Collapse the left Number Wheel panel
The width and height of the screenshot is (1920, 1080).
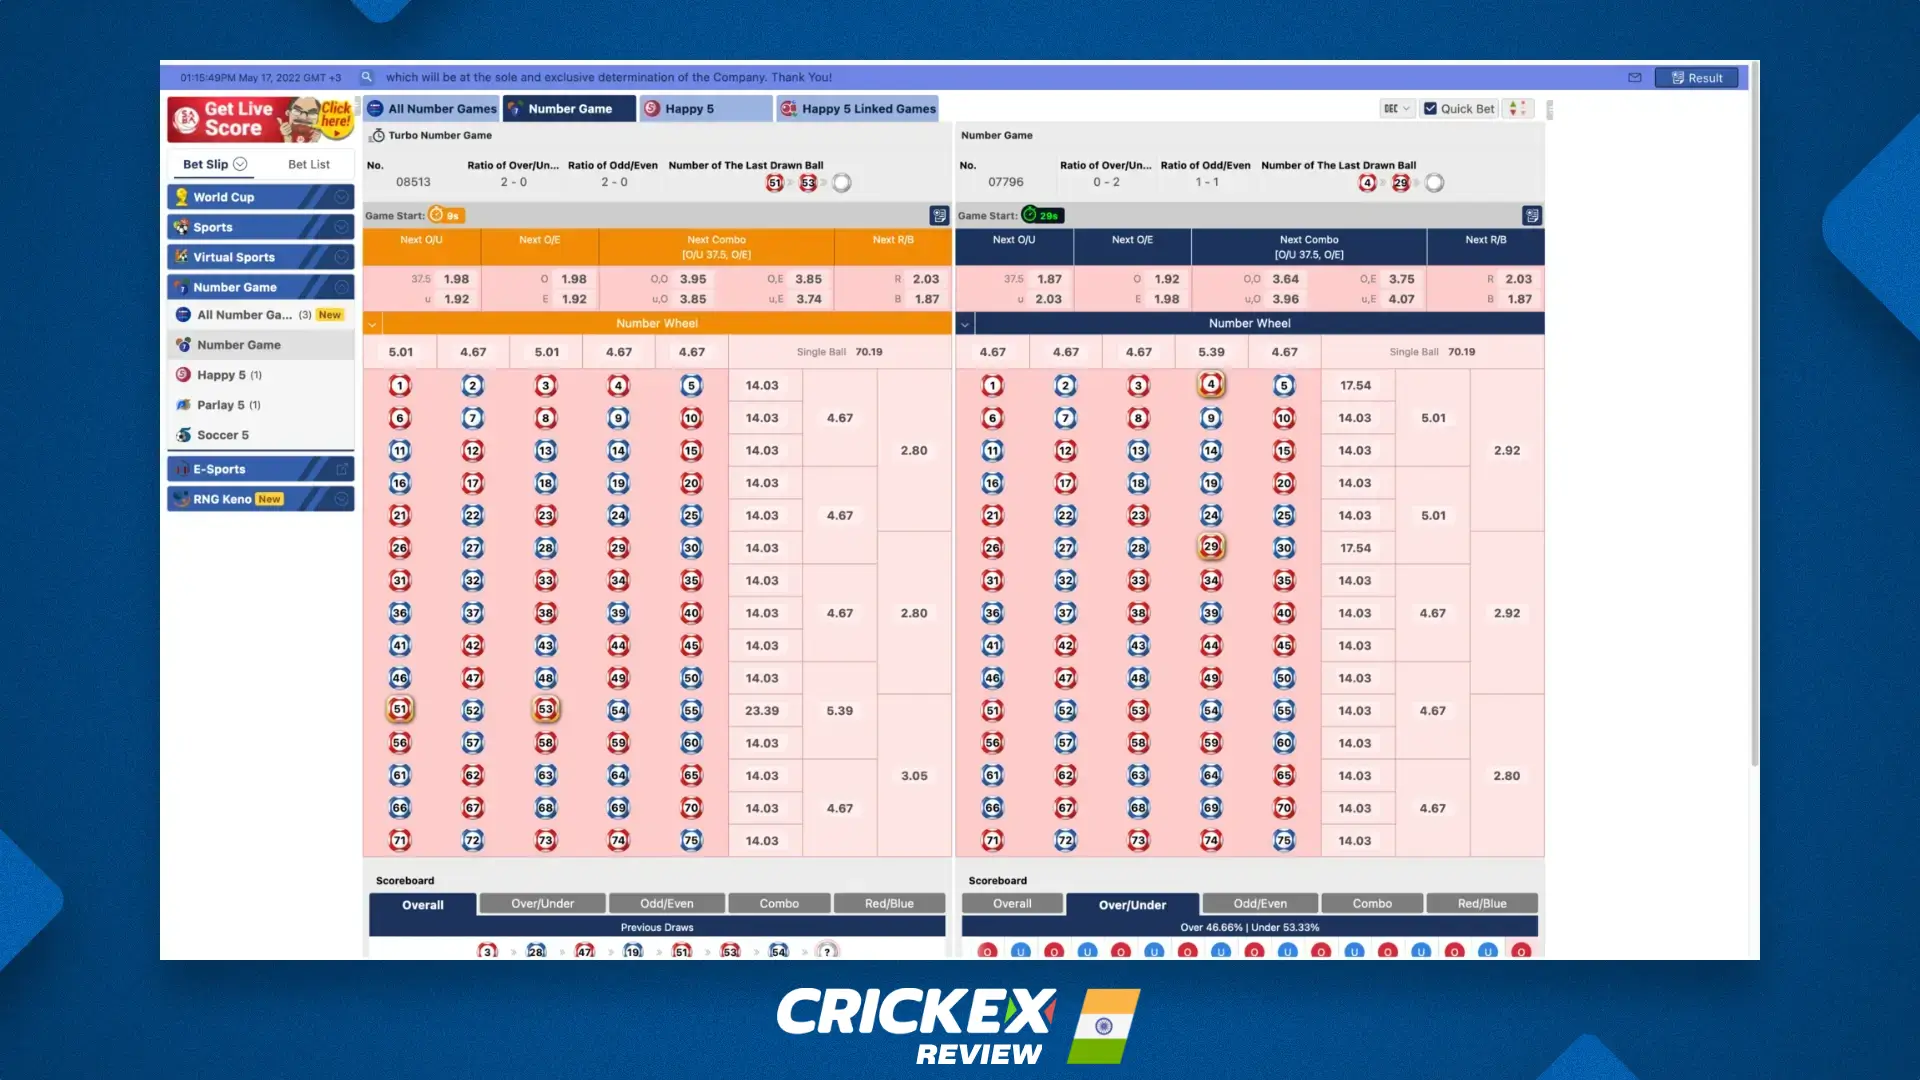pyautogui.click(x=373, y=323)
